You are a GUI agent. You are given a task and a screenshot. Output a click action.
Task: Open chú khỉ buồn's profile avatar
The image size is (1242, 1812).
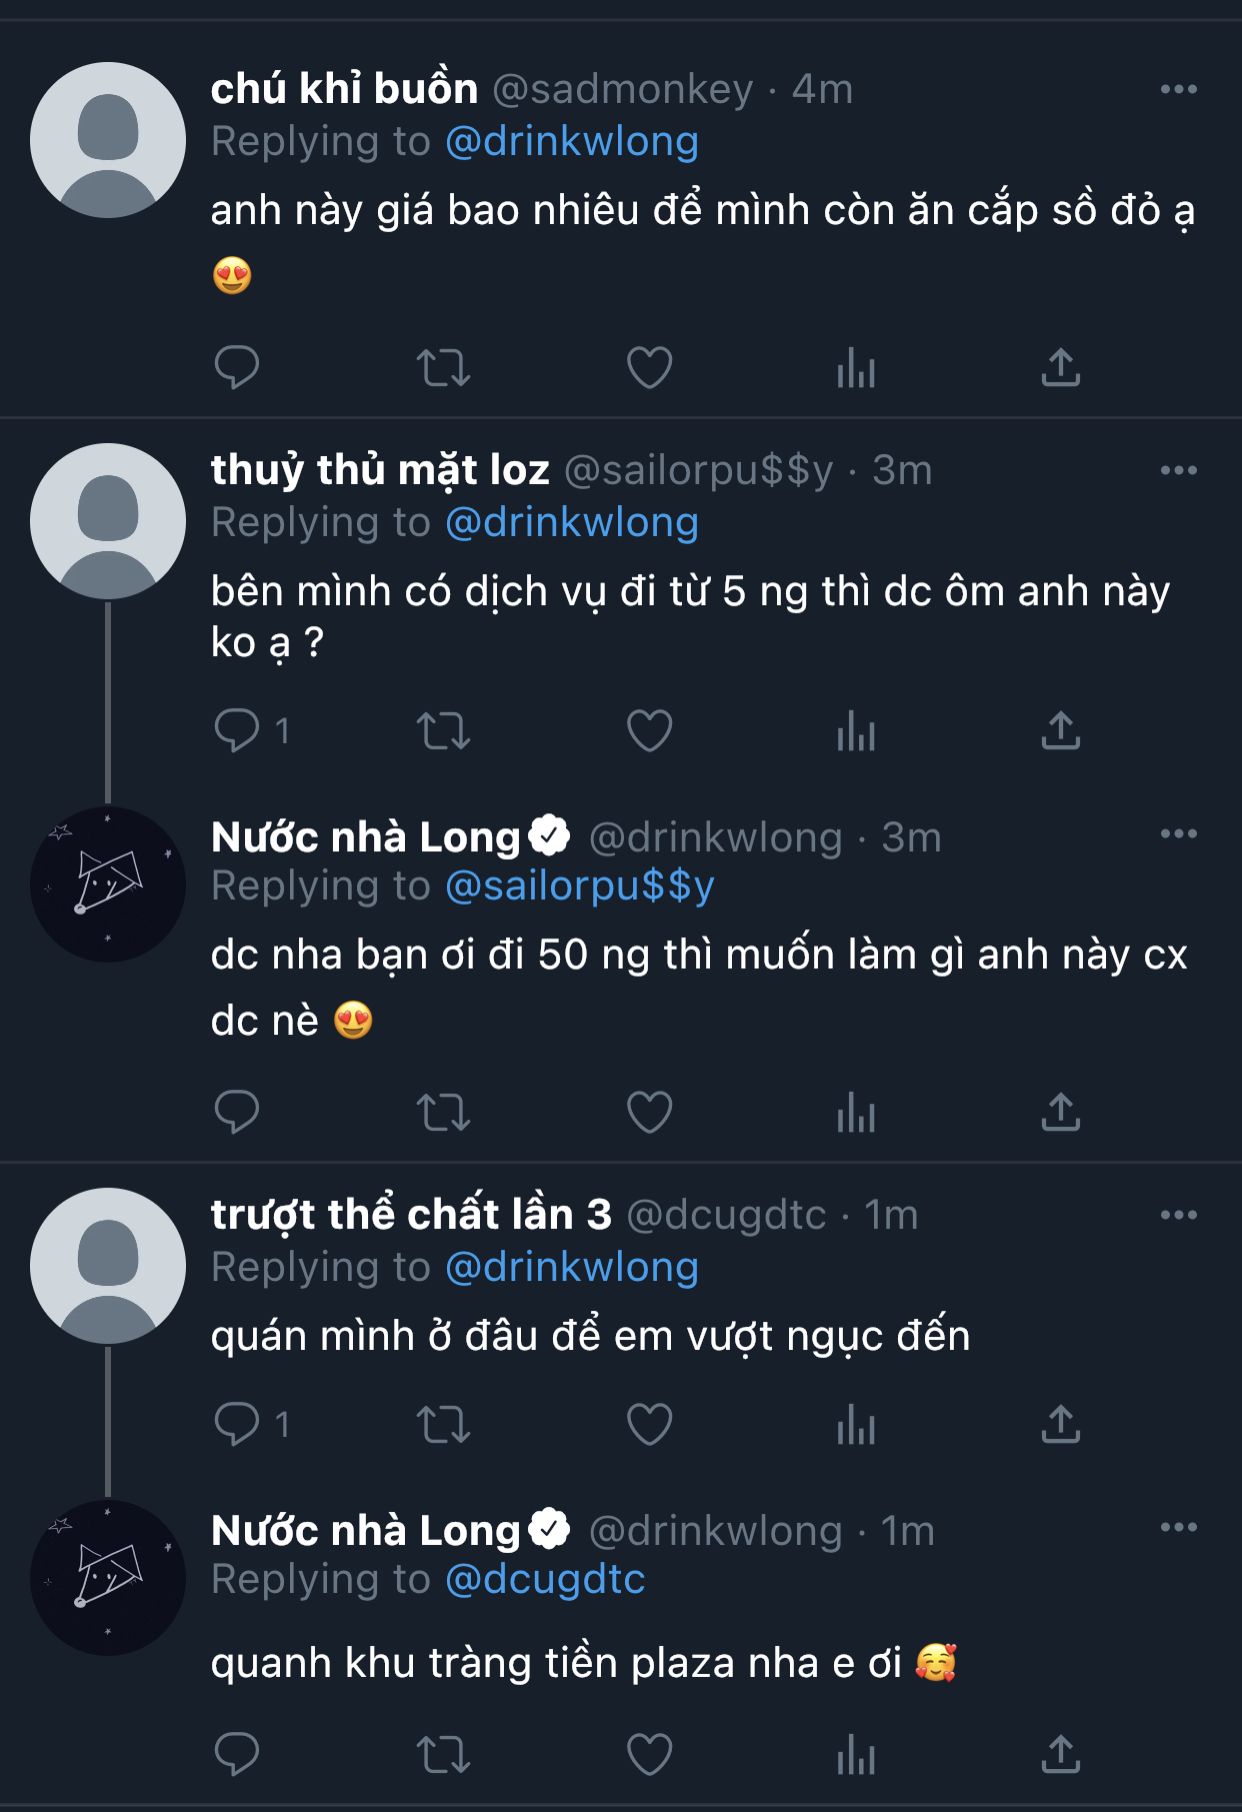(108, 140)
